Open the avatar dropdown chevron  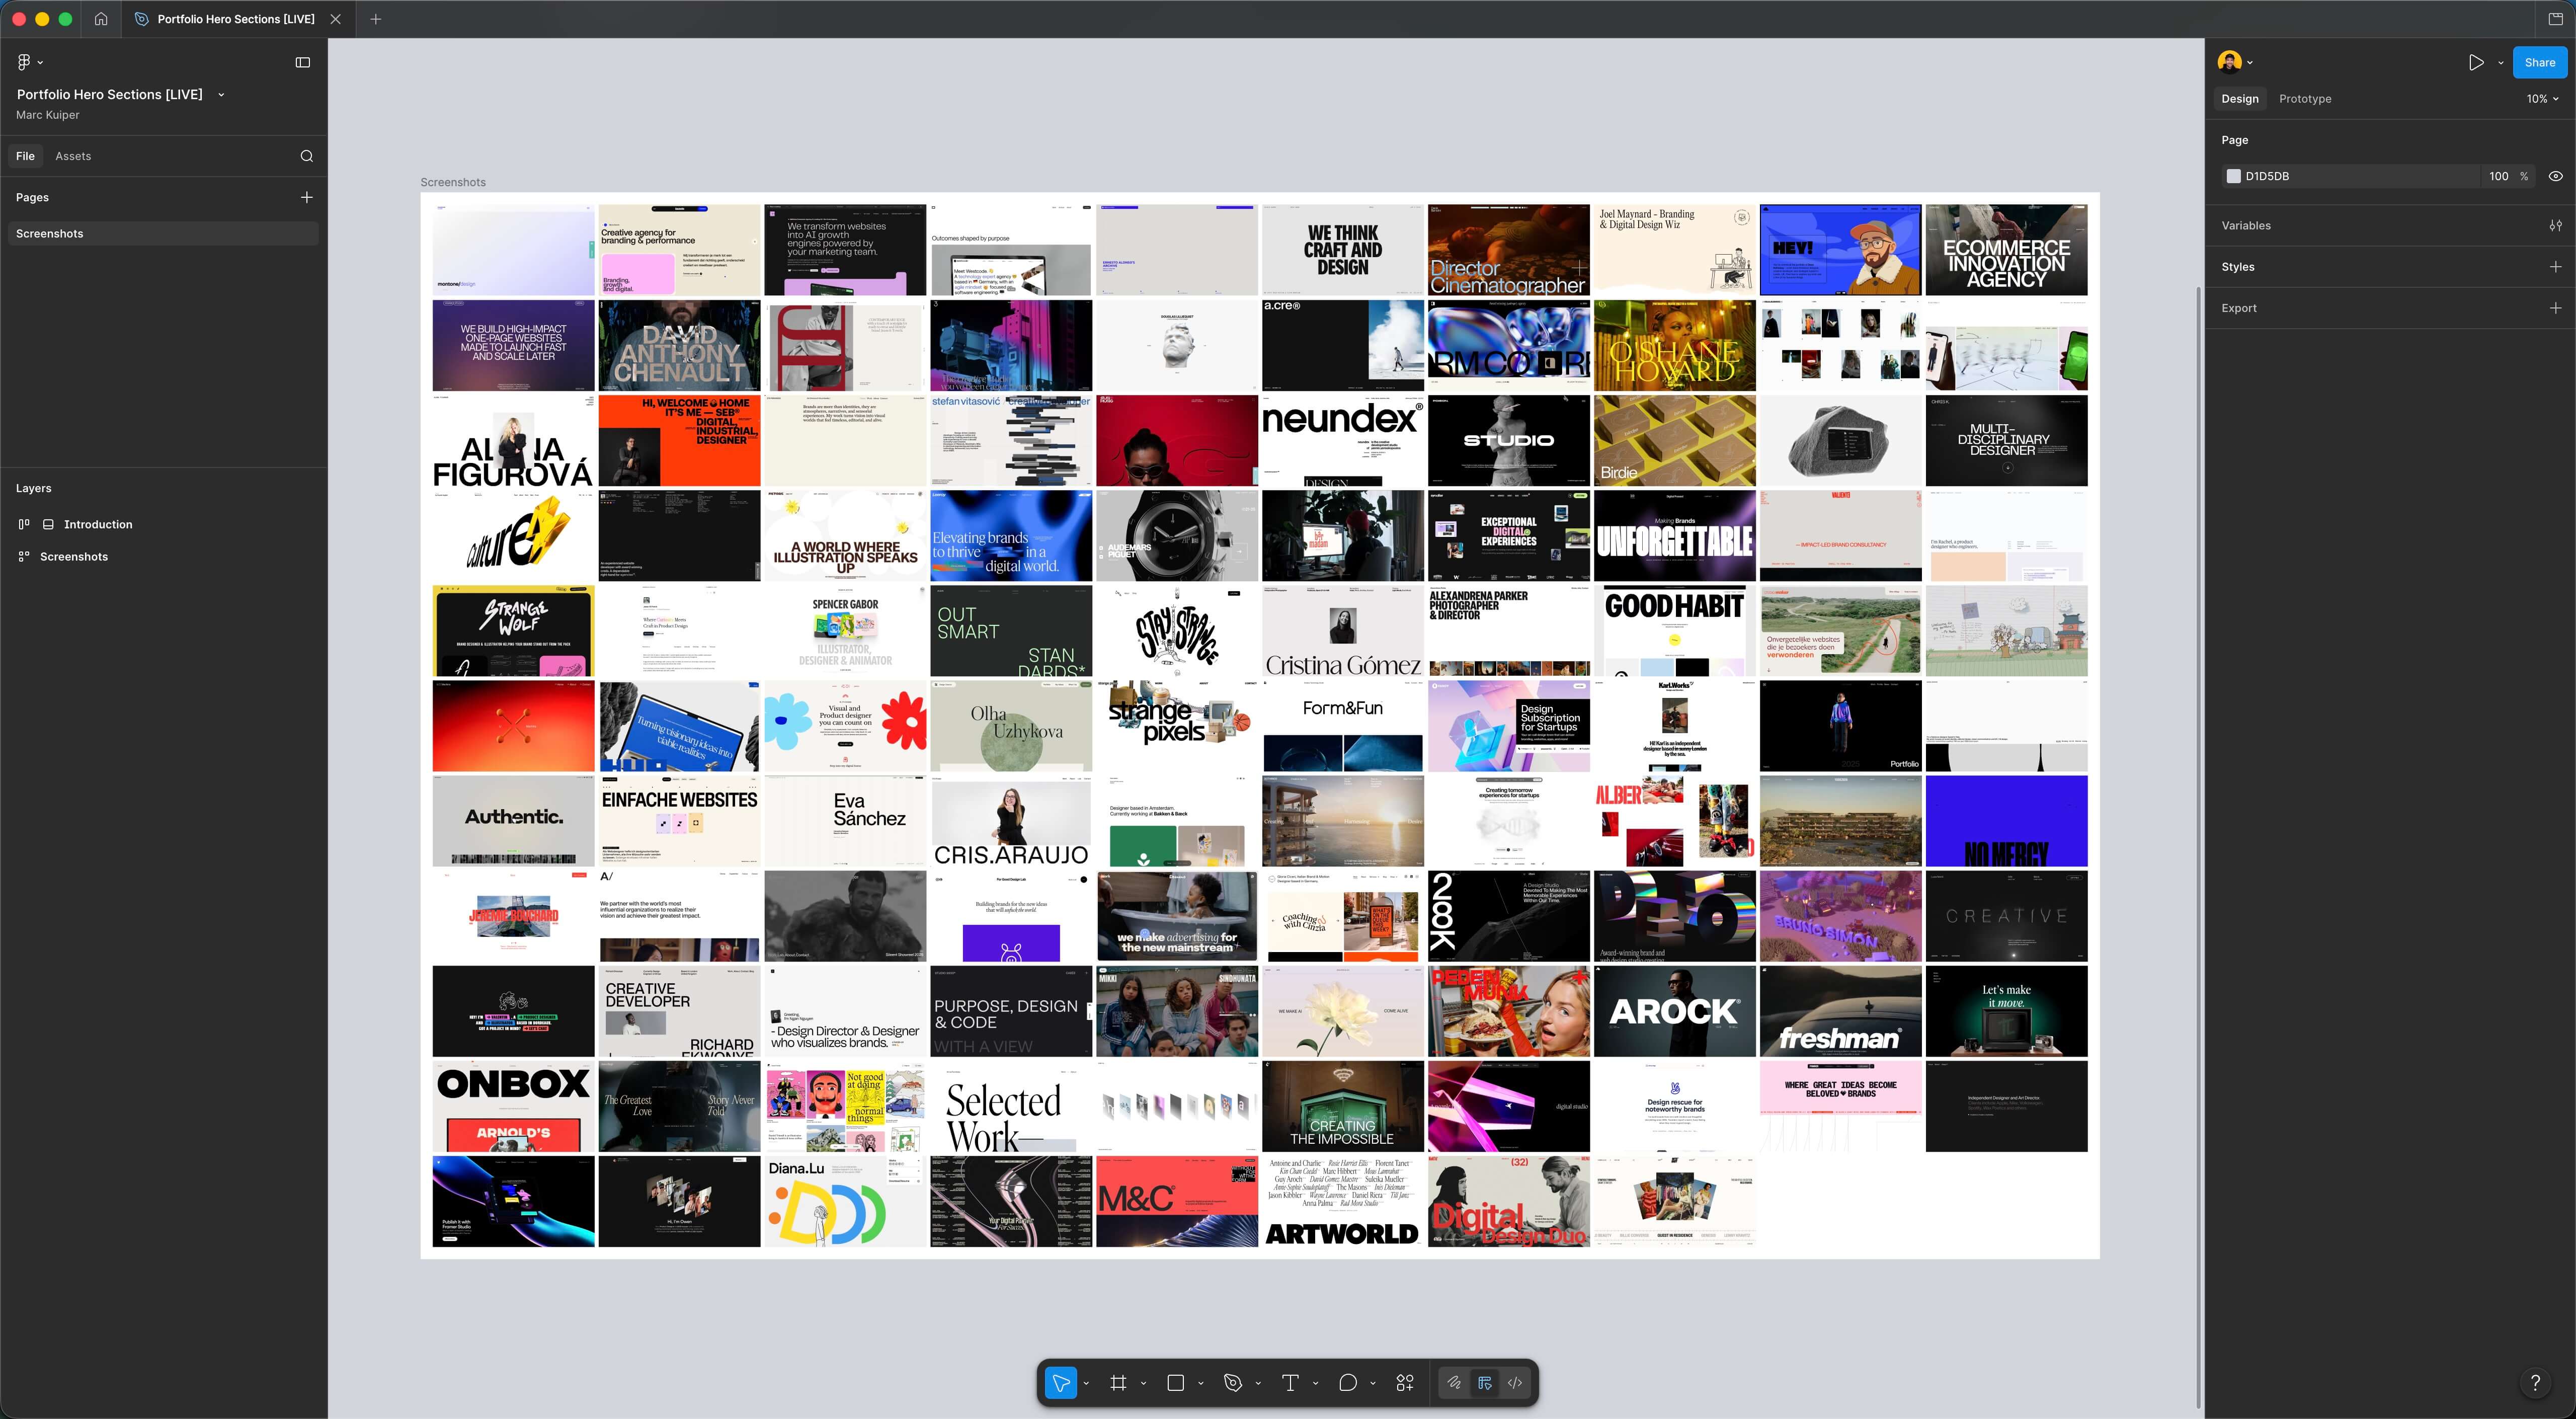click(x=2250, y=62)
